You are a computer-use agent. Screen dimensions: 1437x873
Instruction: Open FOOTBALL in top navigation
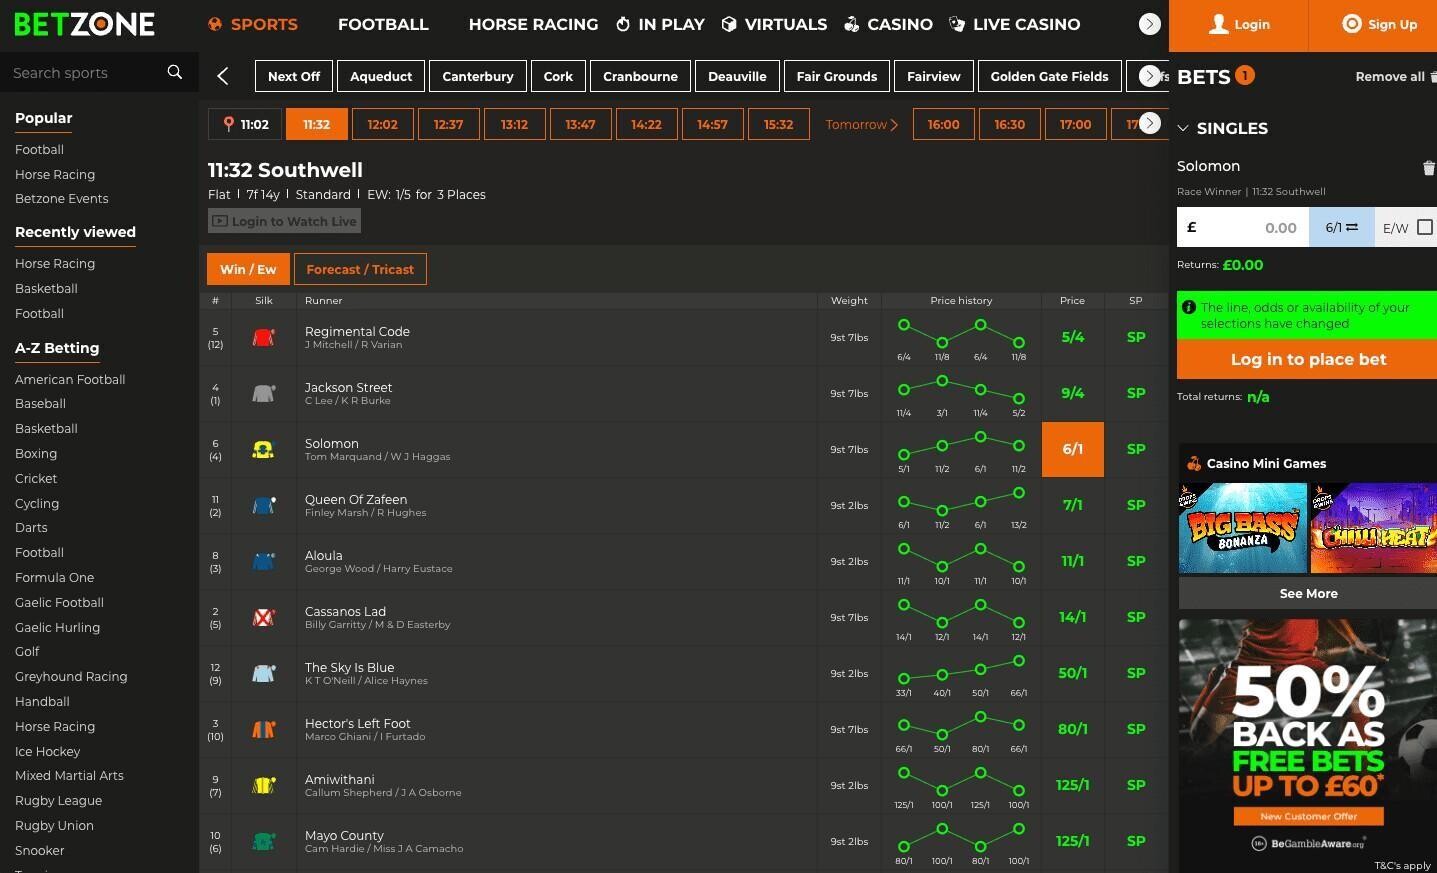coord(383,24)
